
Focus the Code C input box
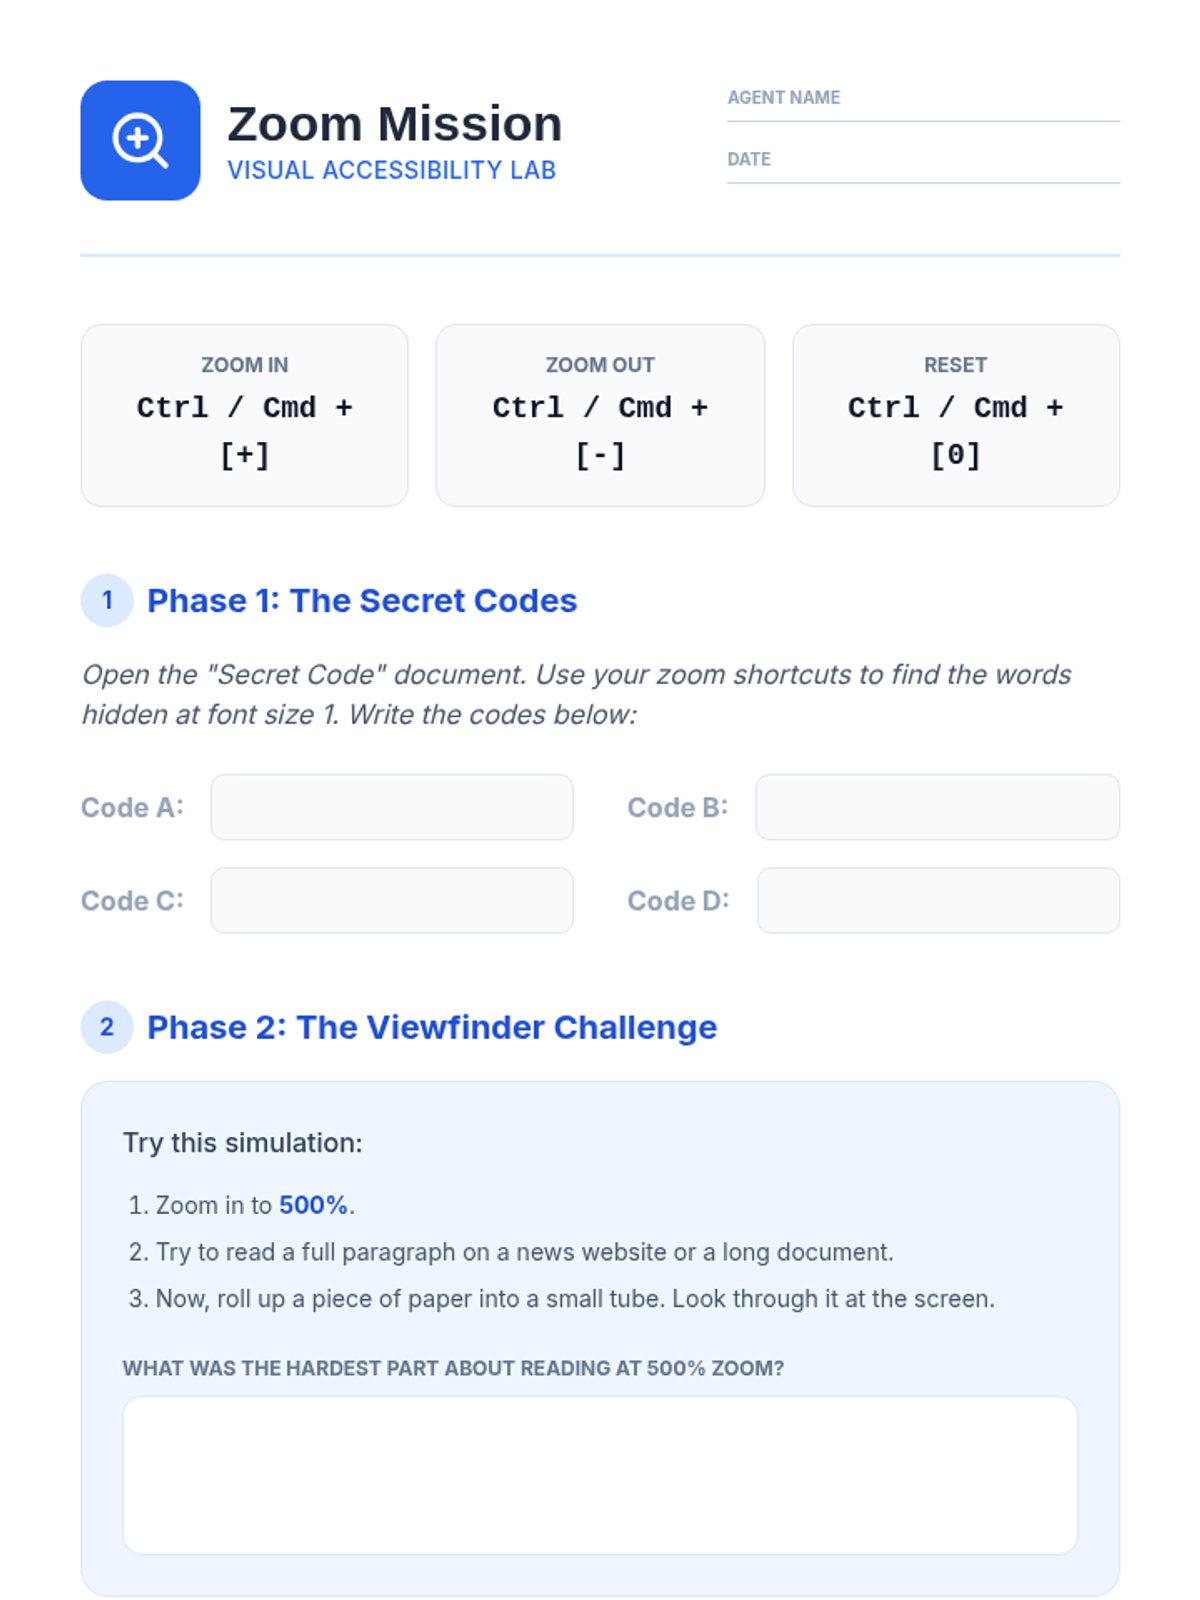click(x=391, y=900)
